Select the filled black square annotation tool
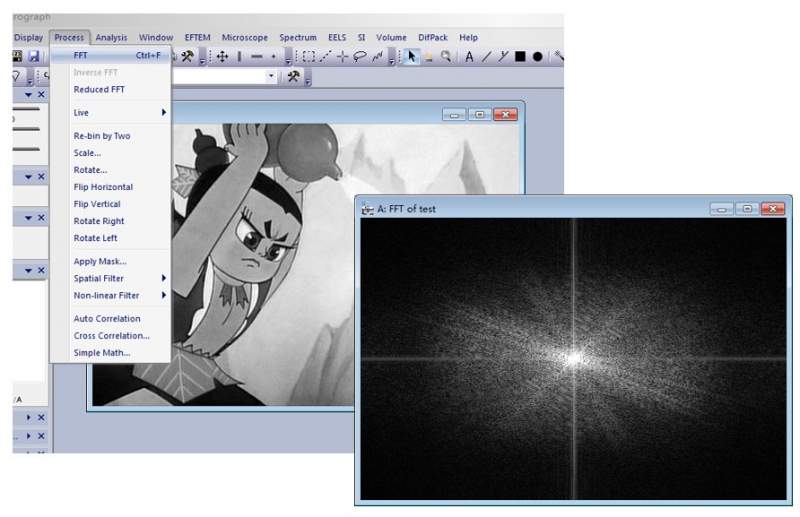Screen dimensions: 800x517 click(520, 57)
